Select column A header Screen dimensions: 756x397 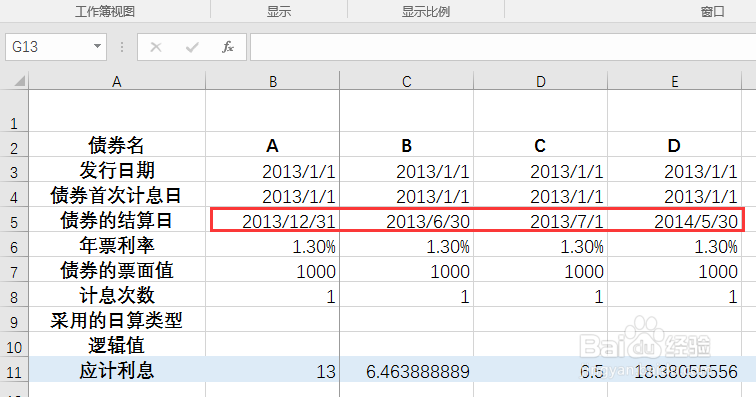(x=117, y=81)
